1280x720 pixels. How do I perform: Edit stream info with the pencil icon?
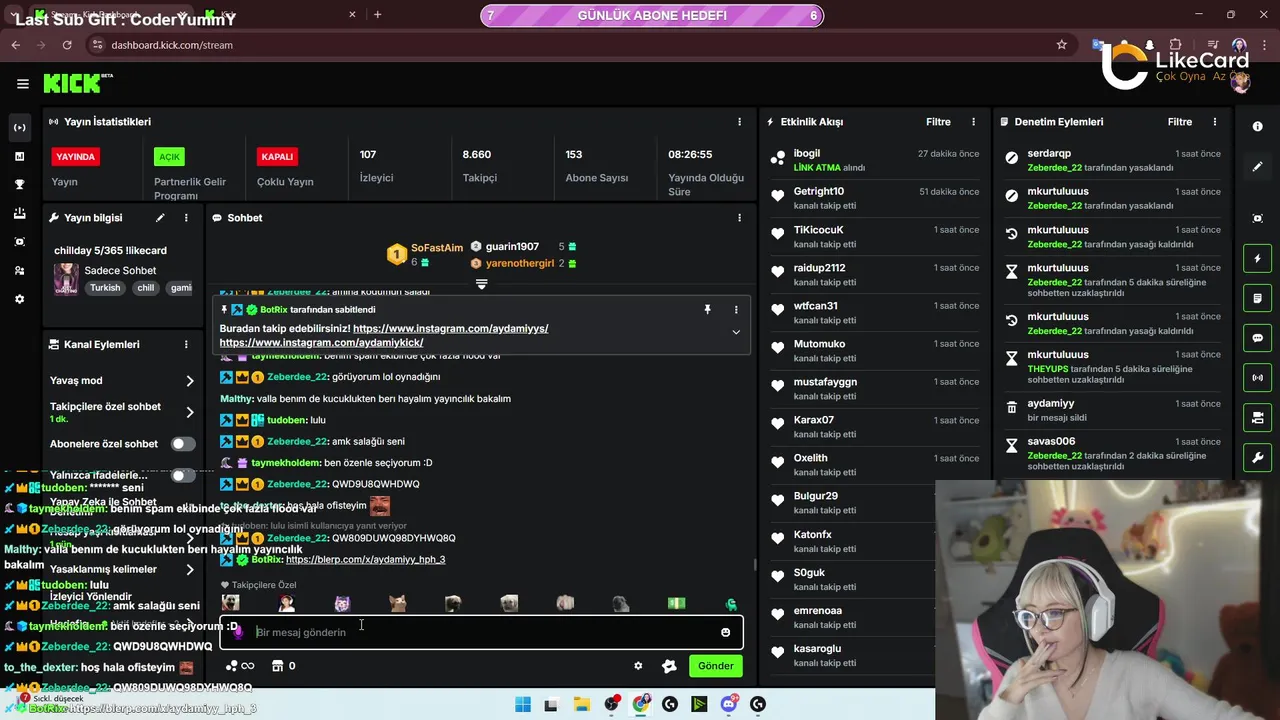coord(160,218)
